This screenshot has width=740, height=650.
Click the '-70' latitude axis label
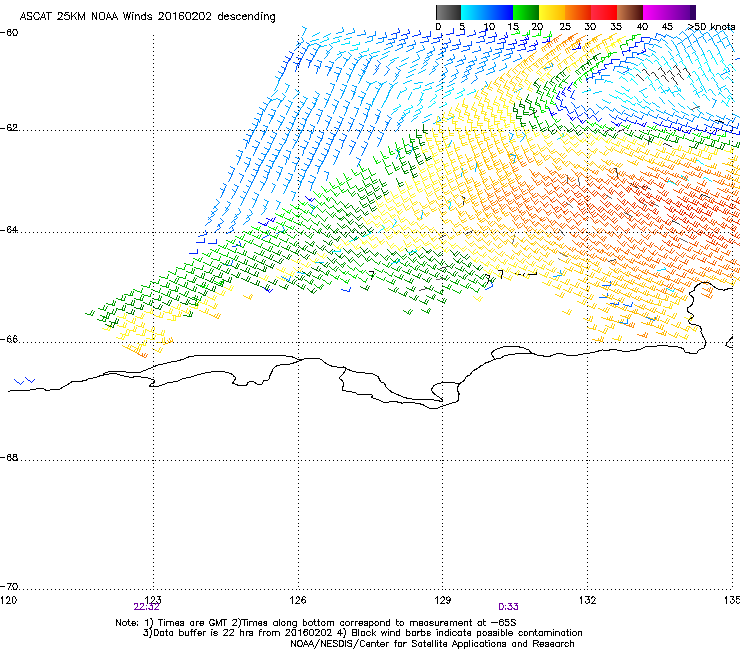9,586
